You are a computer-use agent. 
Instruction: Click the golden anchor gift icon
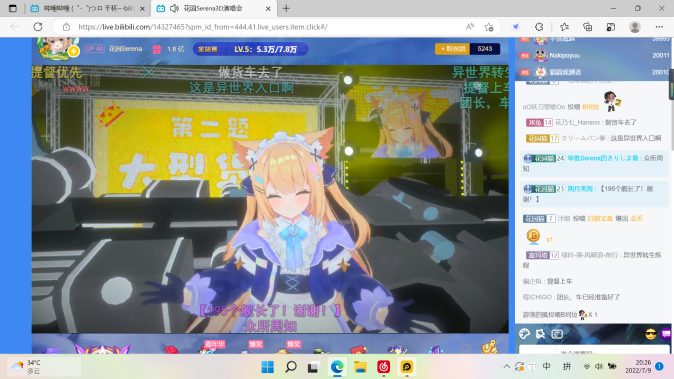click(489, 346)
